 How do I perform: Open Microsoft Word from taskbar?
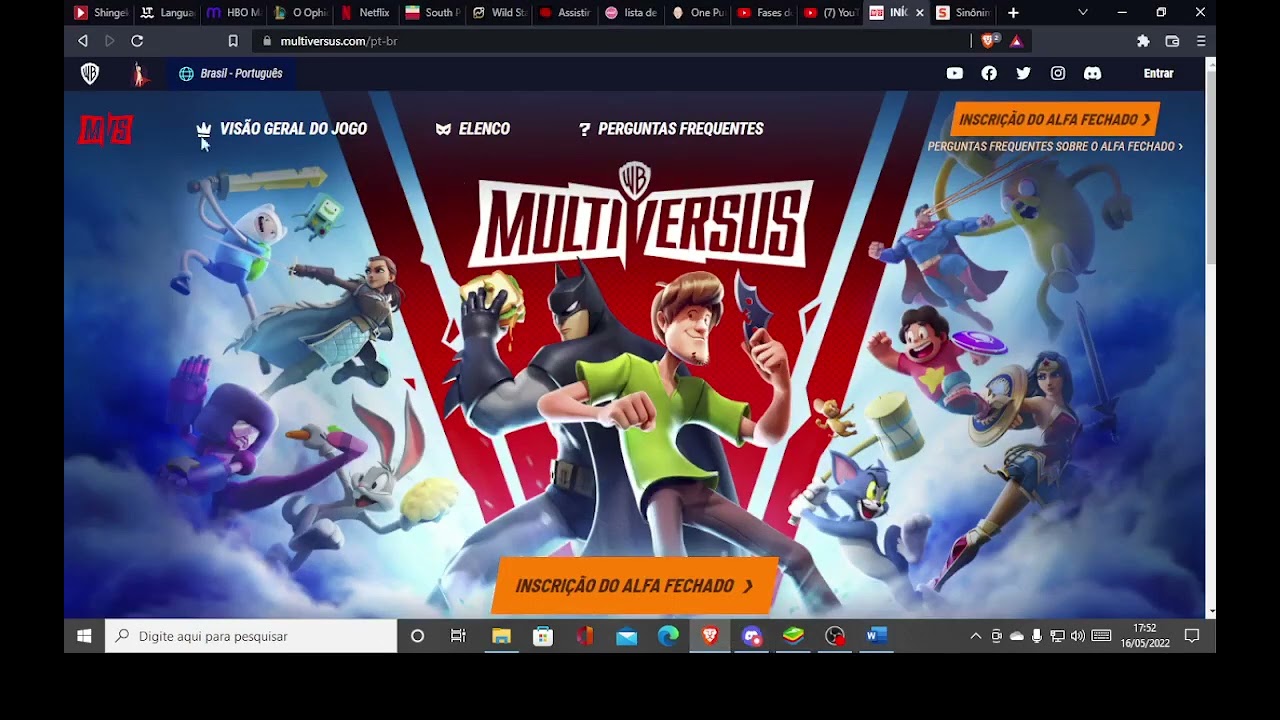pyautogui.click(x=877, y=636)
